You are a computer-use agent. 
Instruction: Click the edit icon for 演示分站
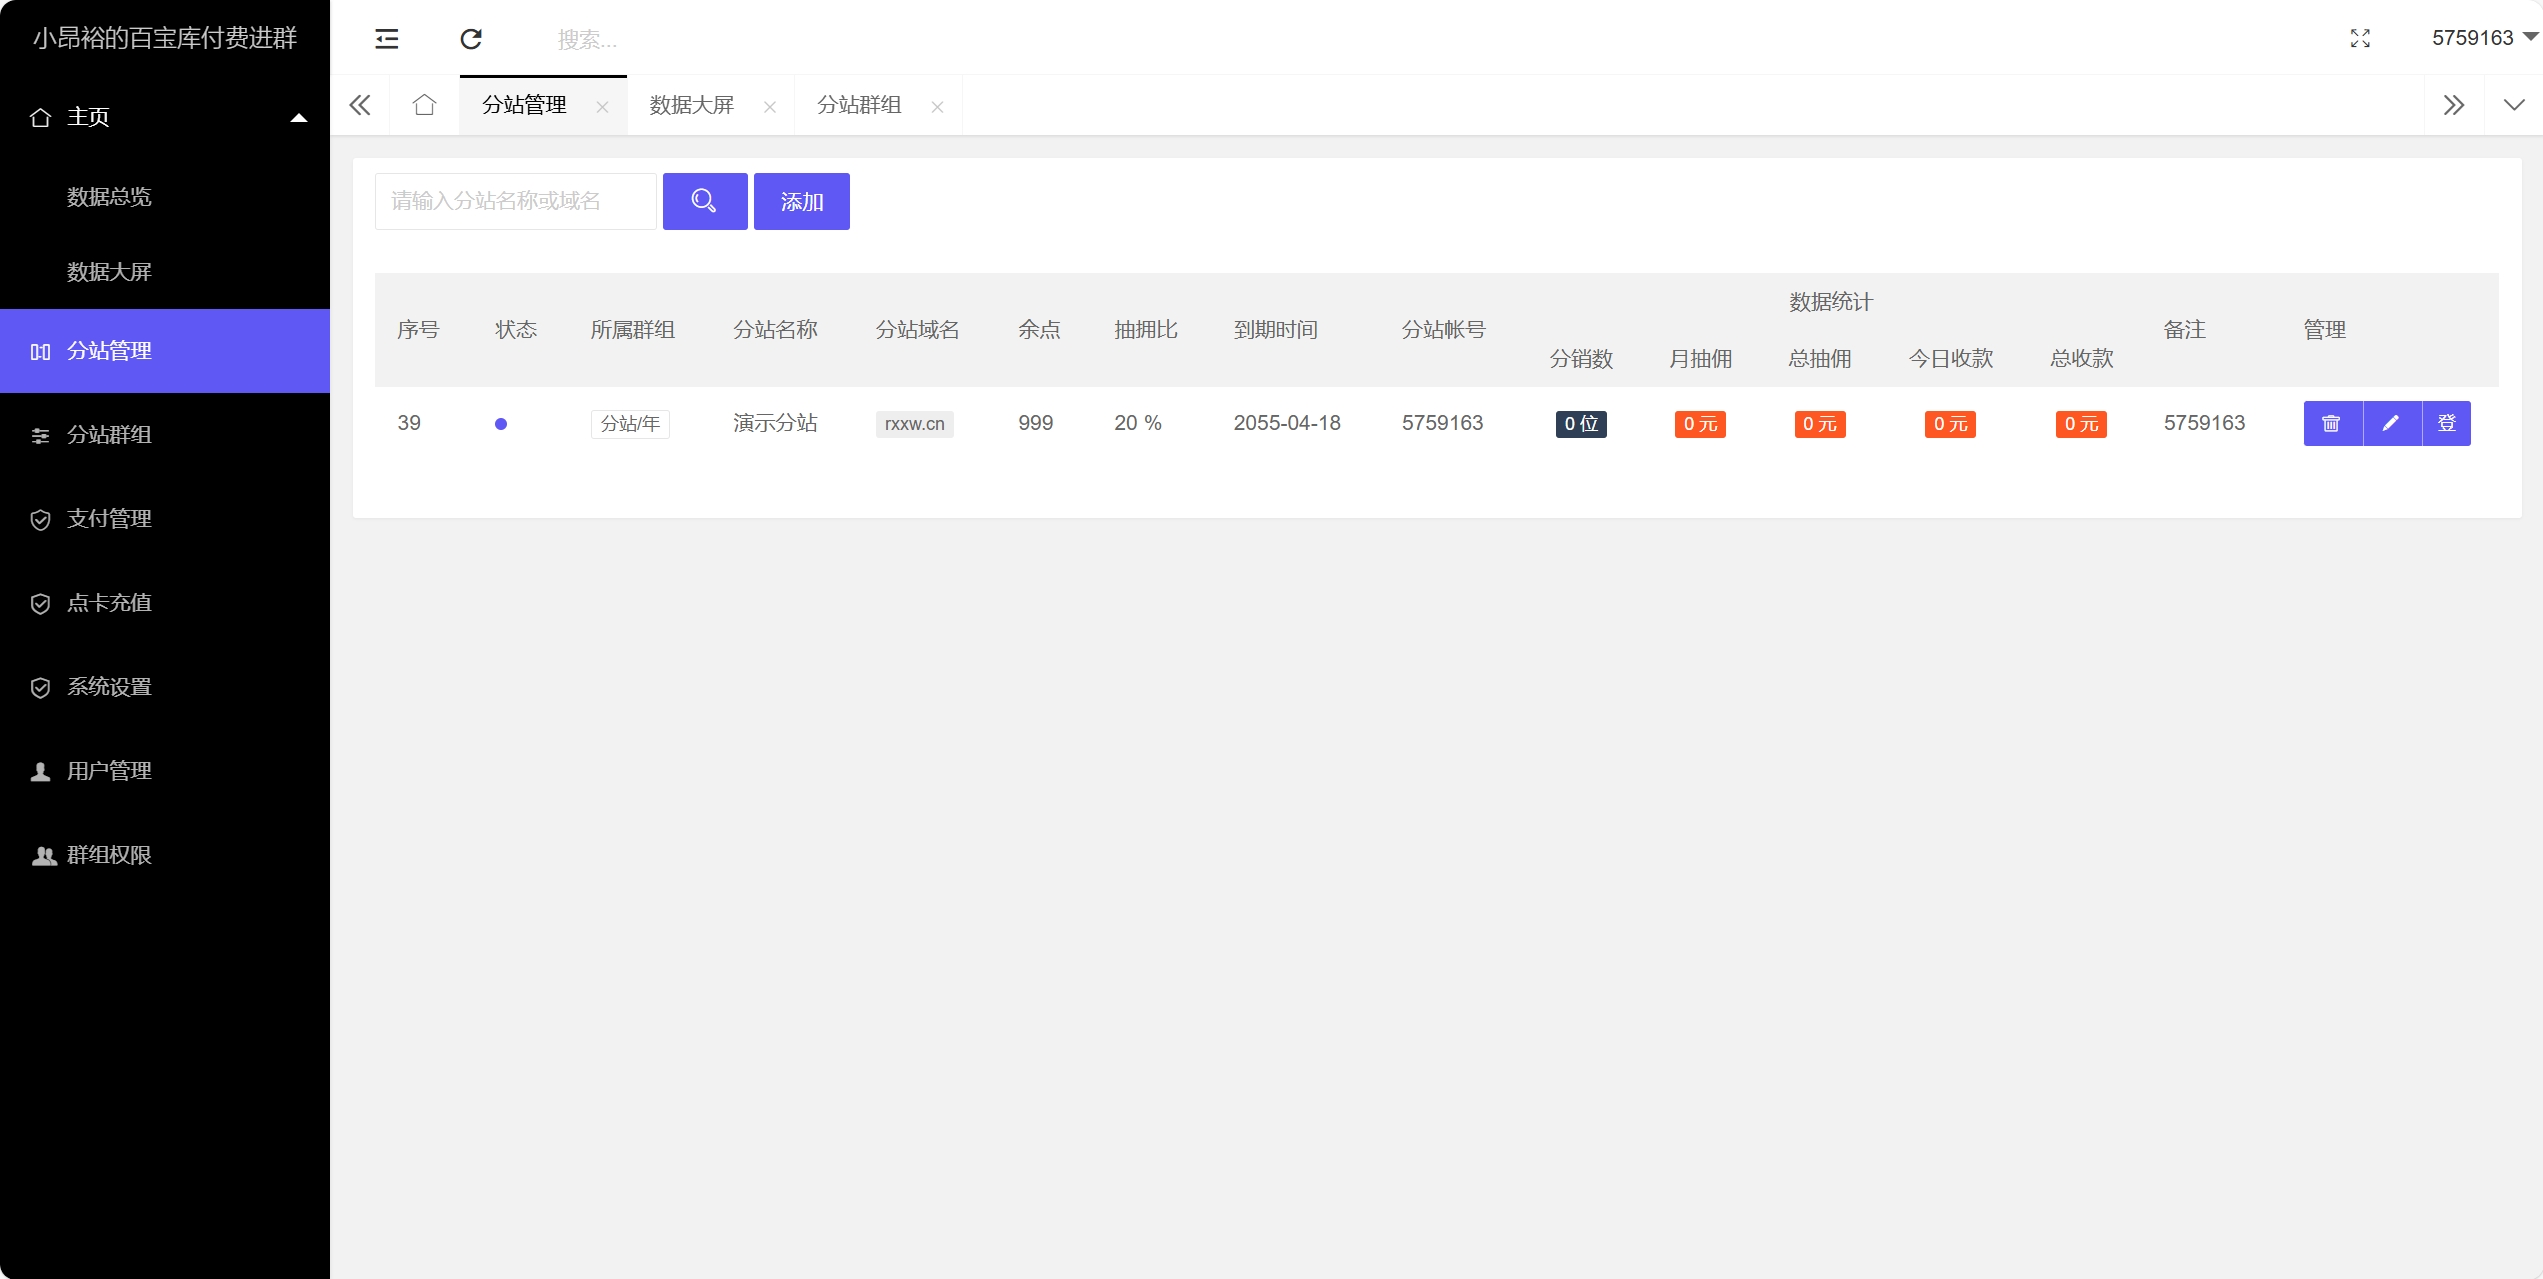(x=2386, y=423)
